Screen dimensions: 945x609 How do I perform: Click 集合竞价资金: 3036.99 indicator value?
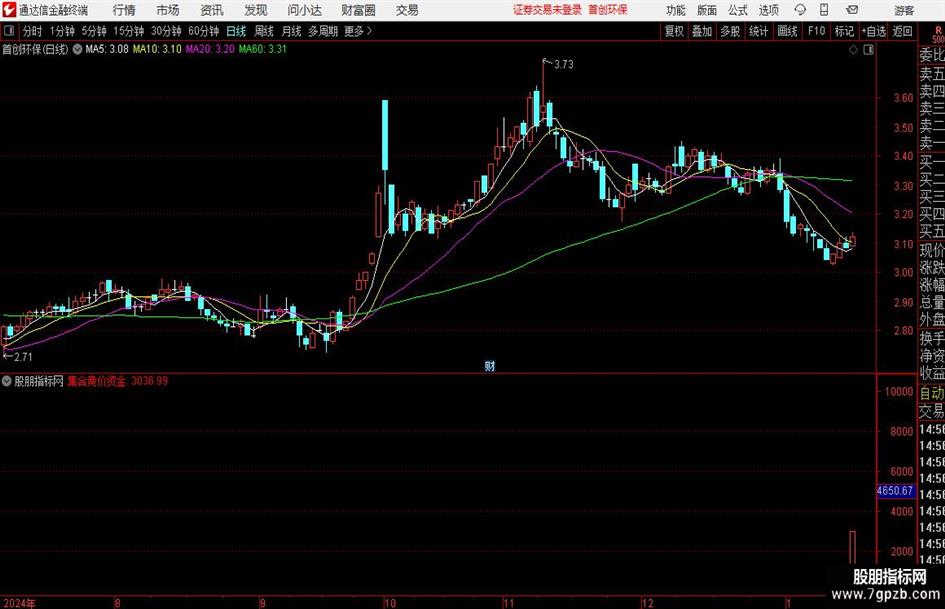coord(118,381)
